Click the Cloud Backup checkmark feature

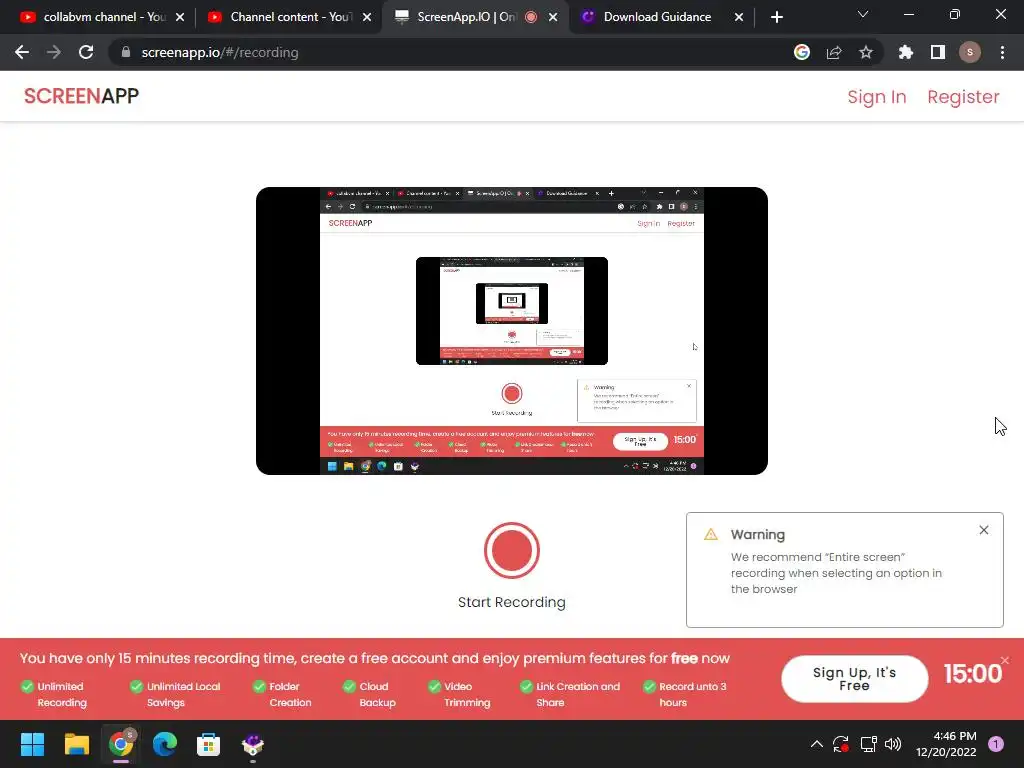coord(369,694)
